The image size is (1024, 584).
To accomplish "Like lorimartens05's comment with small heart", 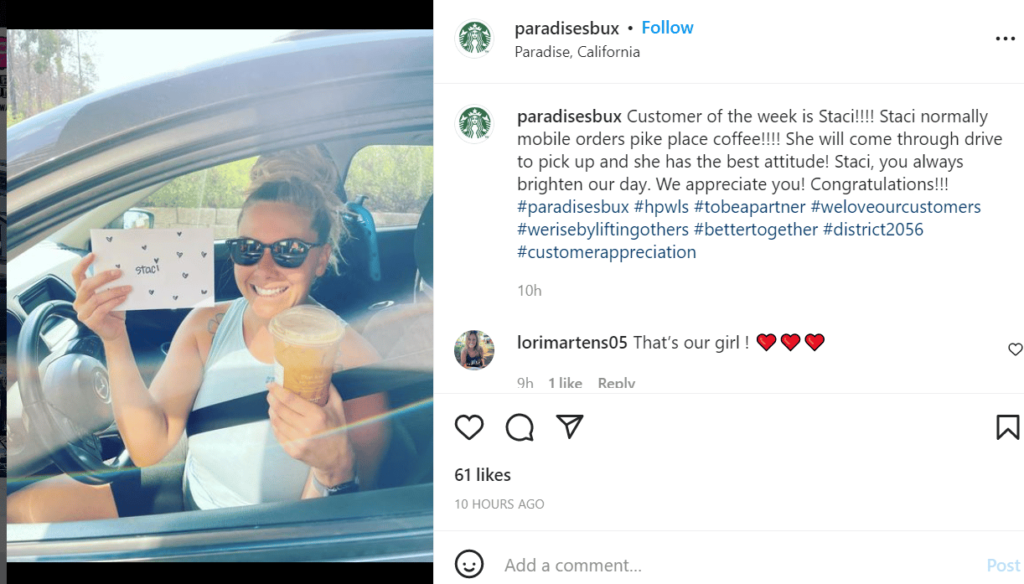I will (x=1015, y=349).
